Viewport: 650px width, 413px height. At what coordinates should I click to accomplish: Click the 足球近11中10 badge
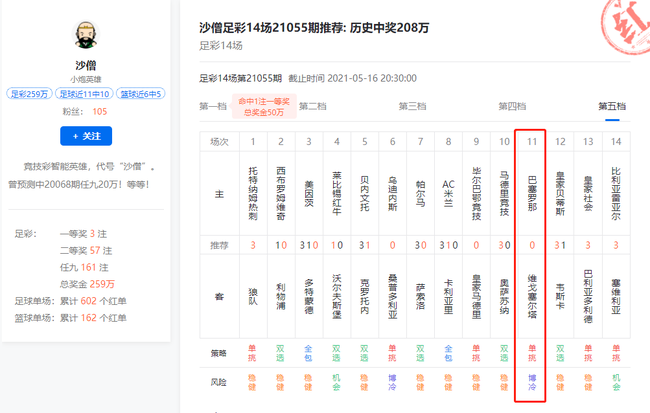[x=84, y=94]
